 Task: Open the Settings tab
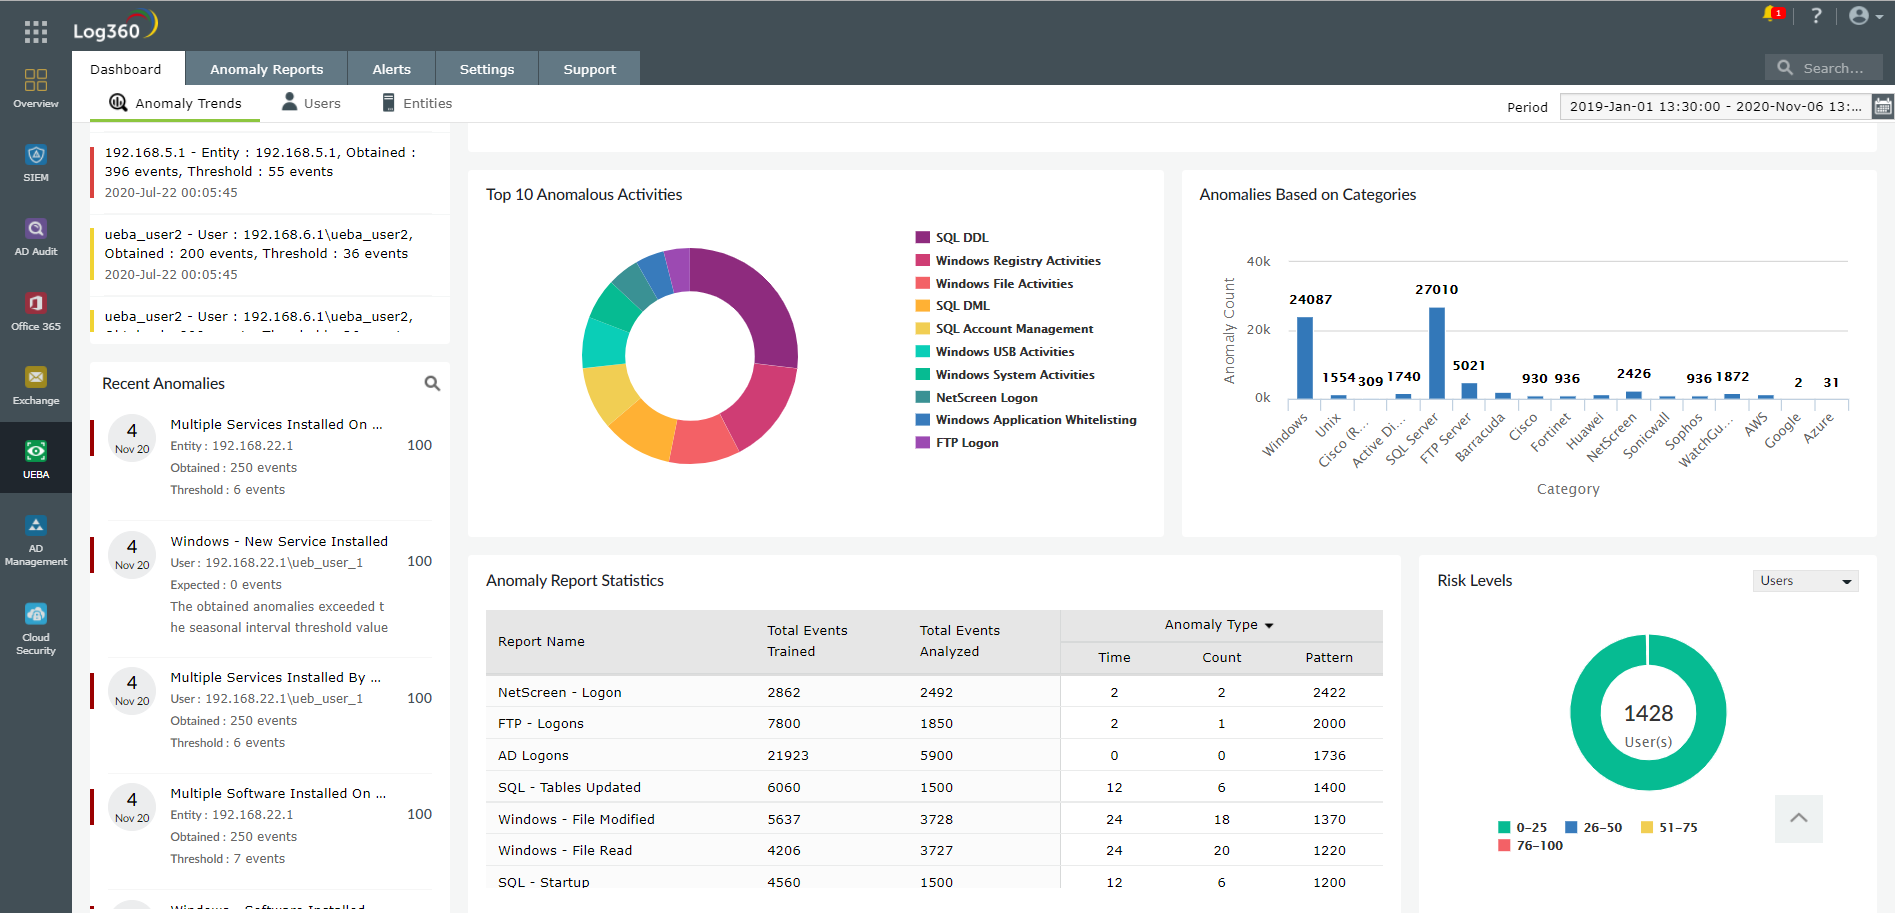pos(487,69)
